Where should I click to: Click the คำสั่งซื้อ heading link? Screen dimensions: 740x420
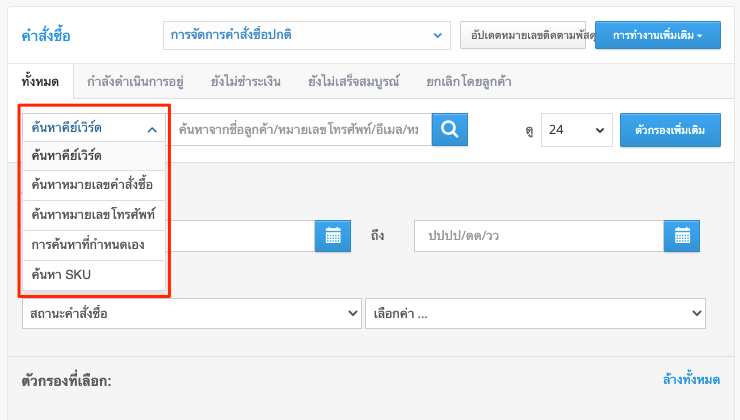(46, 36)
